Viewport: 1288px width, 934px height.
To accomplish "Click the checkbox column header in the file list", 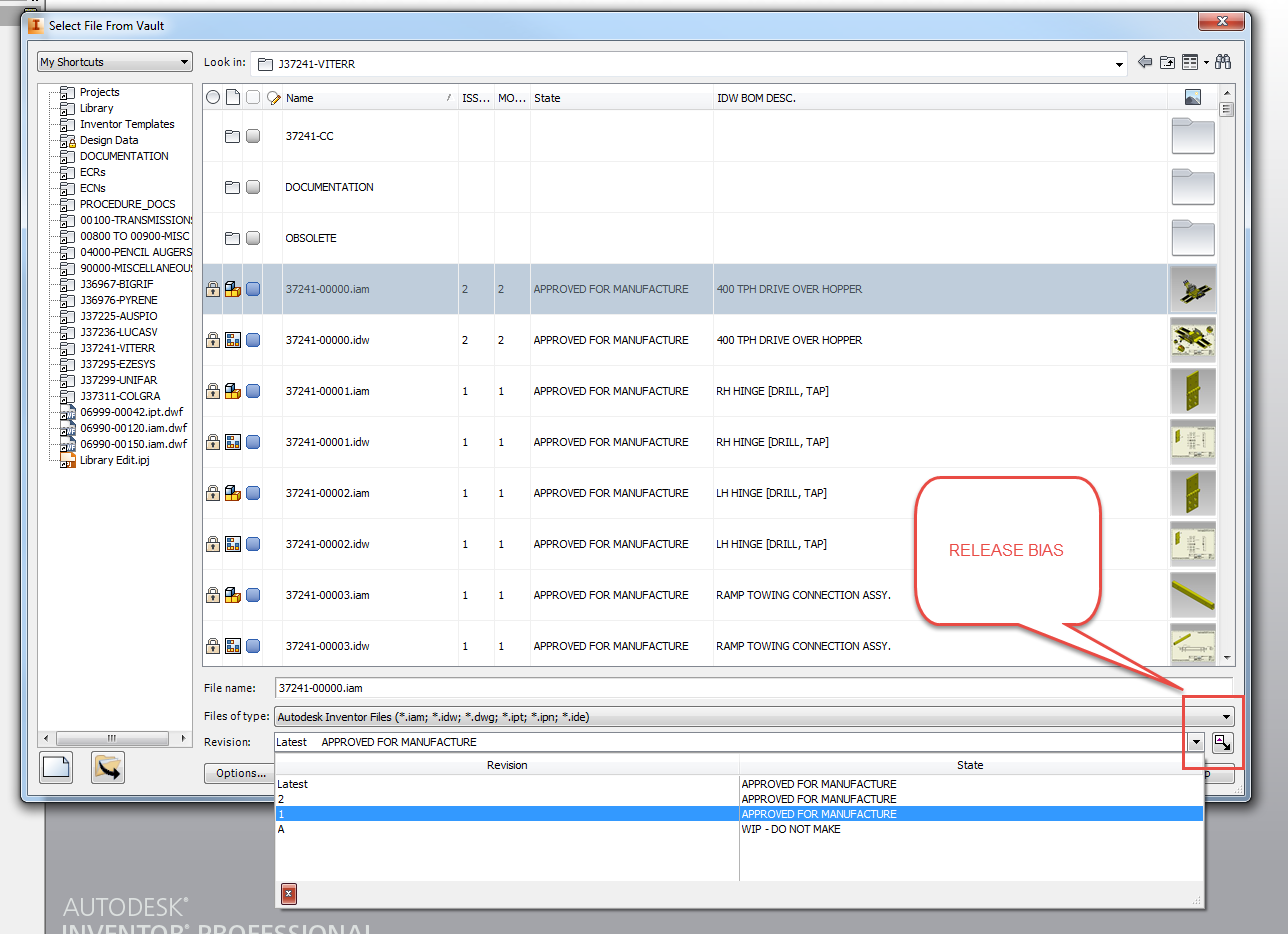I will tap(252, 97).
